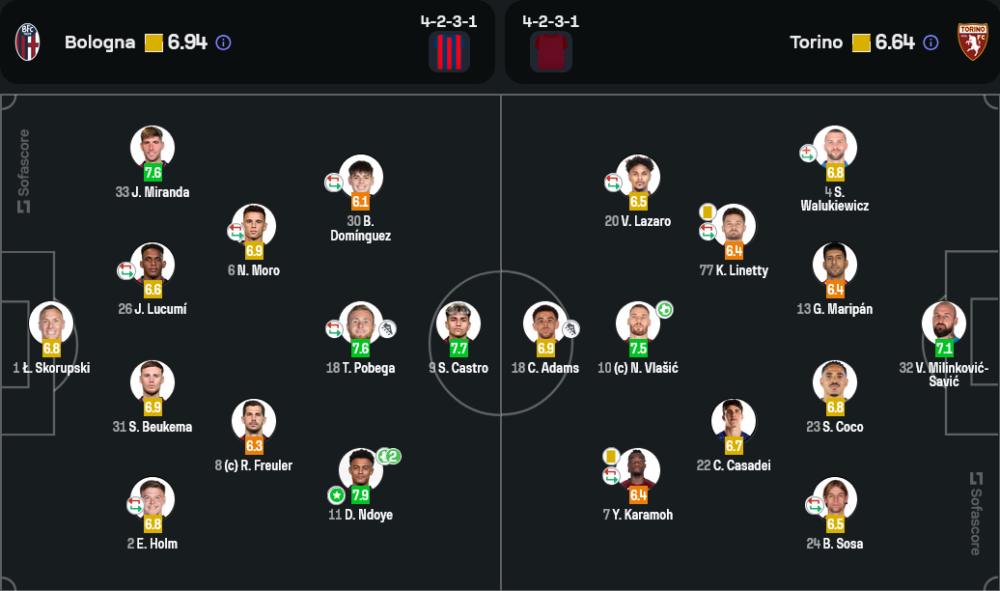This screenshot has height=591, width=1000.
Task: Click Bologna's striped jersey icon
Action: pyautogui.click(x=449, y=51)
